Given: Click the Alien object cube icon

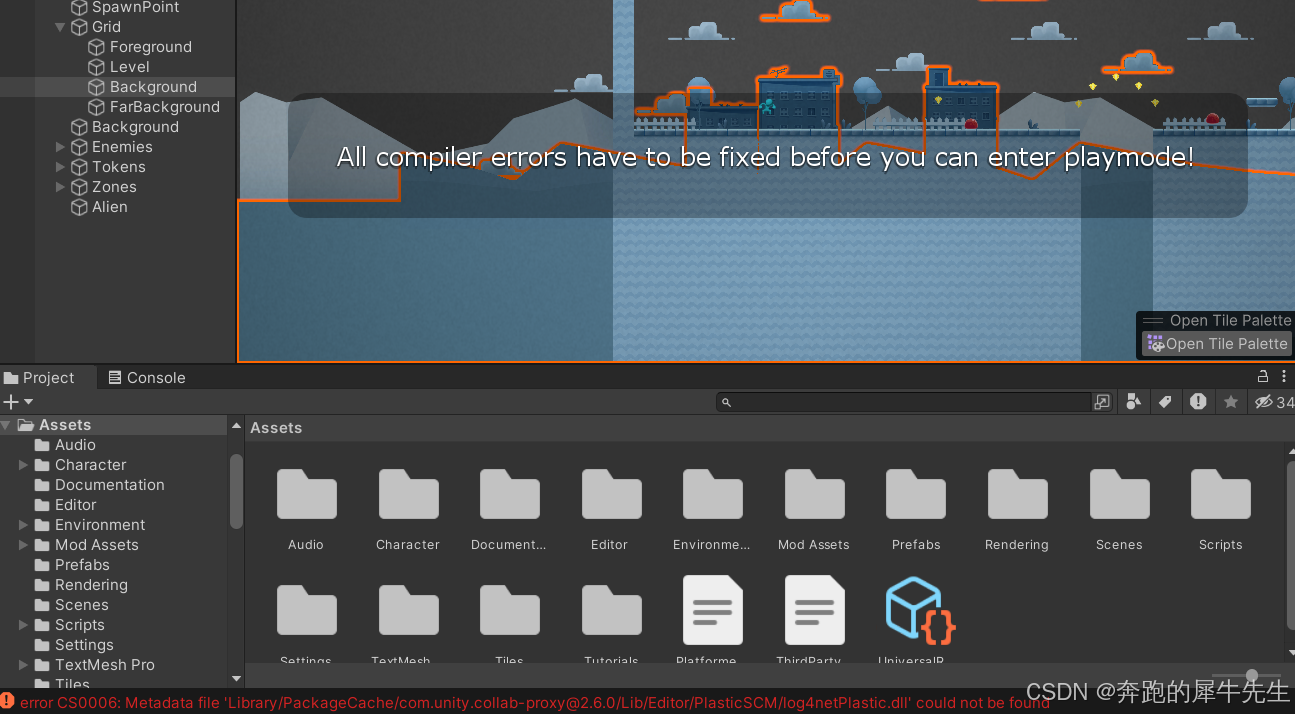Looking at the screenshot, I should (80, 207).
